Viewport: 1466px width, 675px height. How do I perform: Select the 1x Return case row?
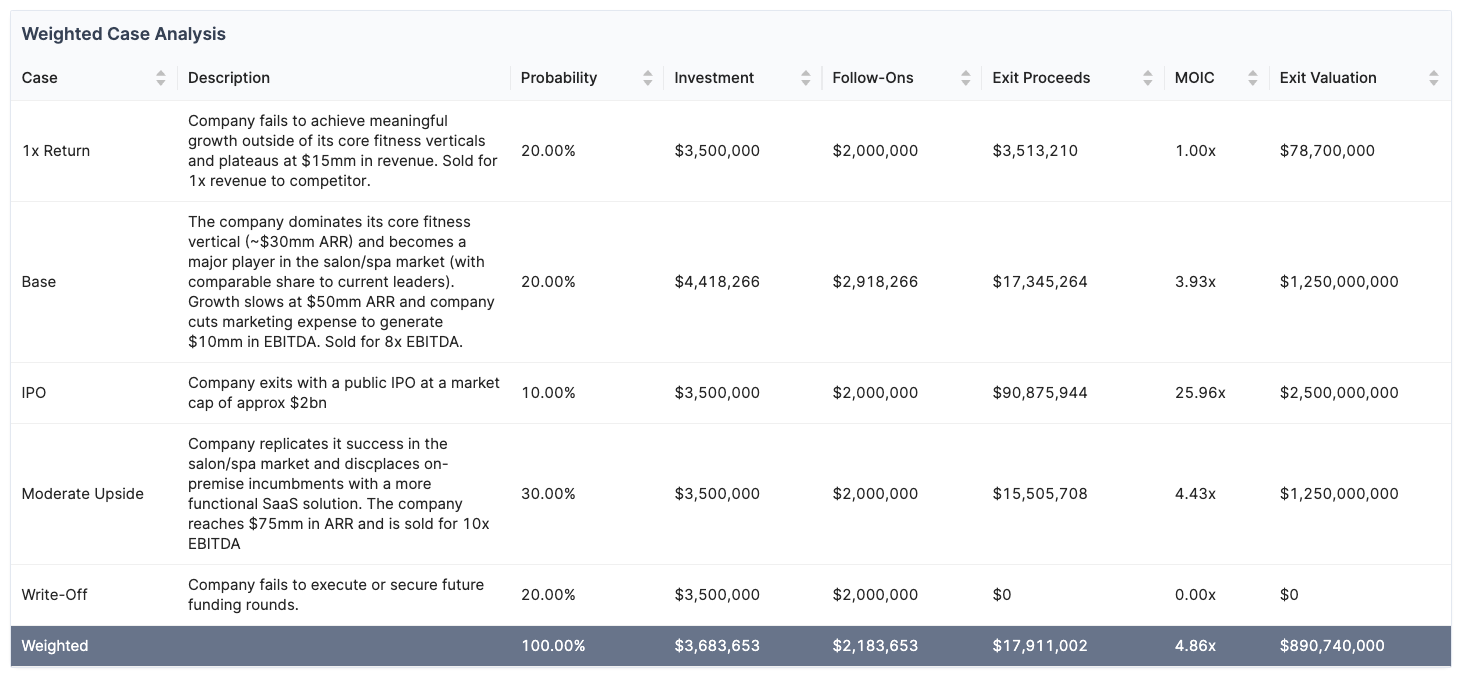click(x=56, y=151)
